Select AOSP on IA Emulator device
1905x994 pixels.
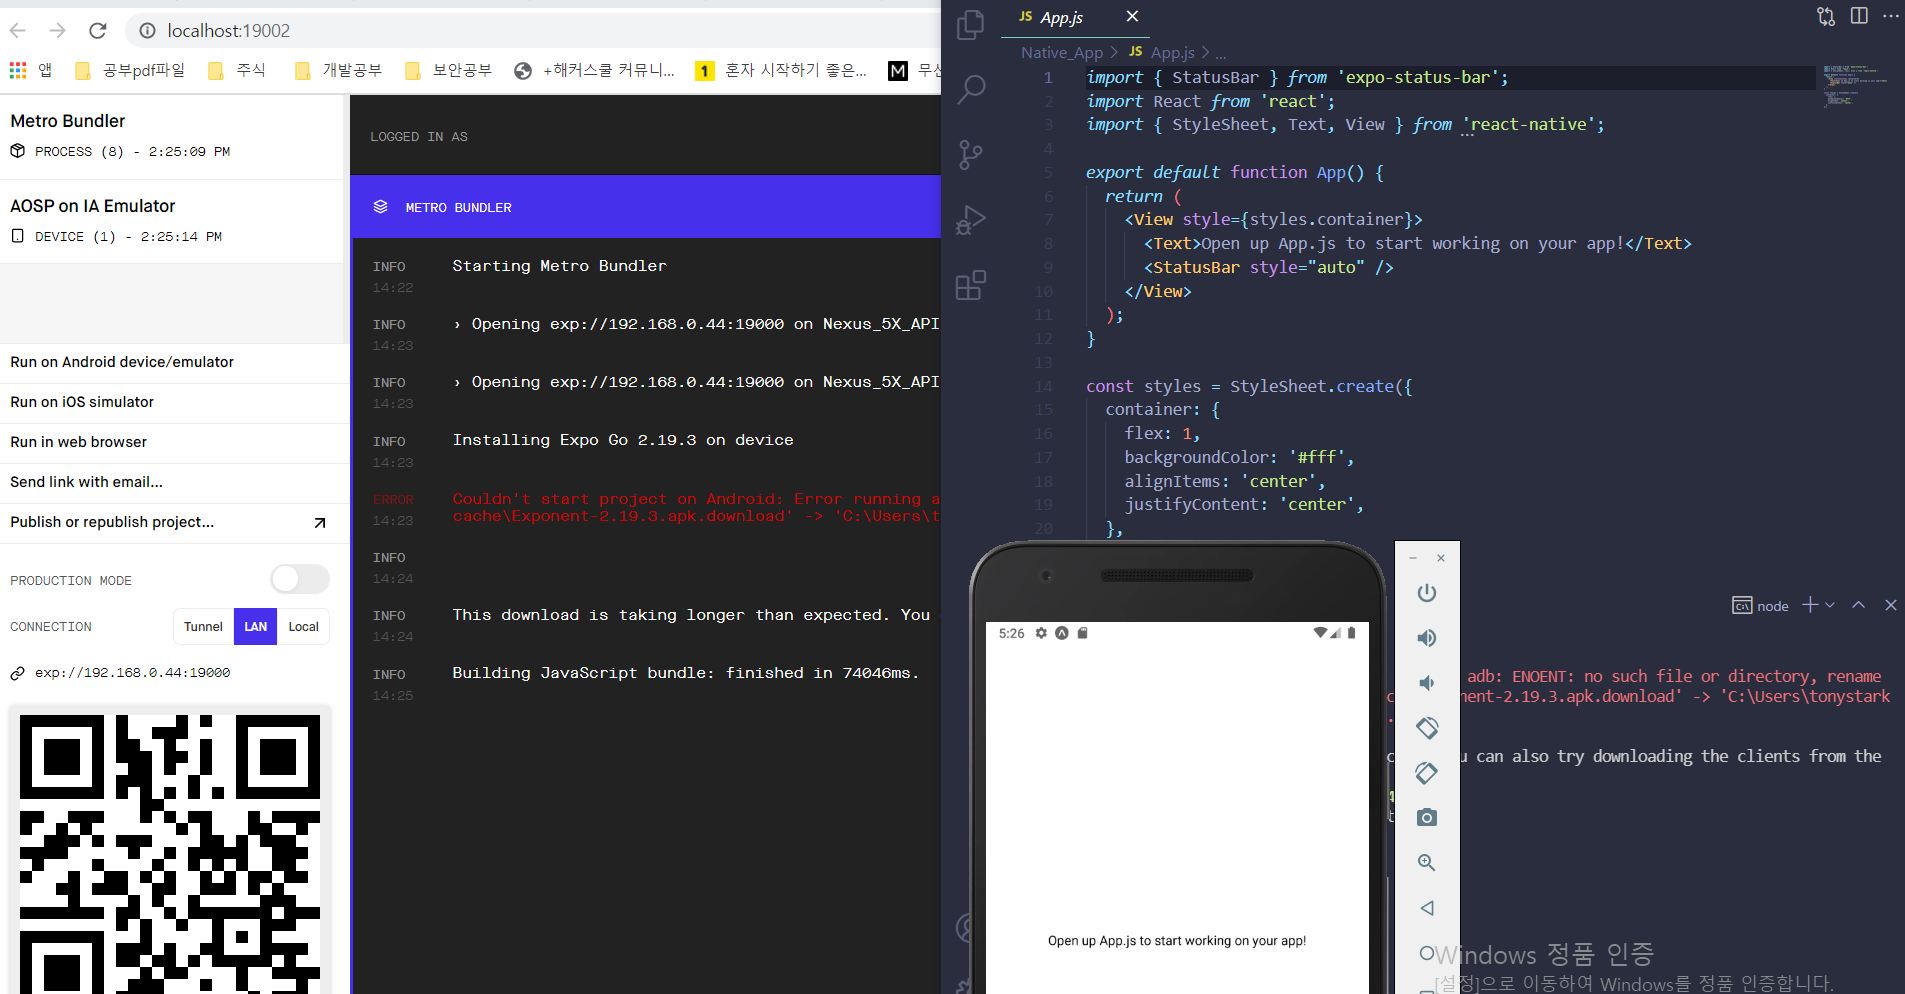(x=171, y=221)
